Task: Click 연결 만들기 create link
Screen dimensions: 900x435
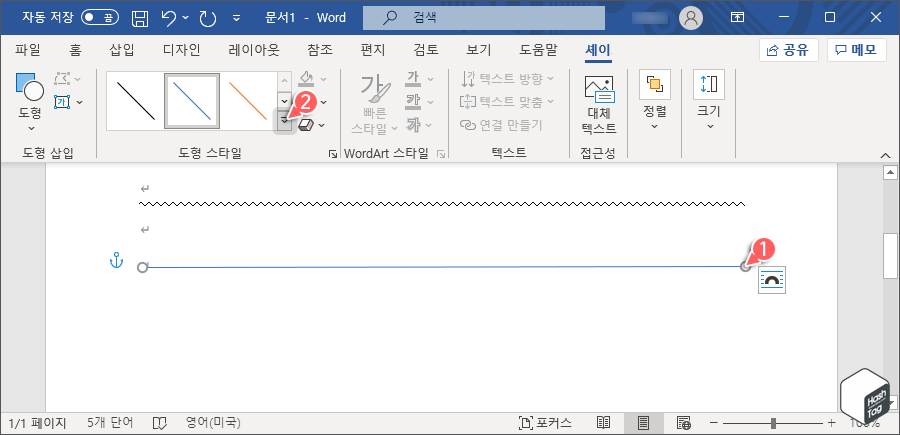Action: (x=501, y=125)
